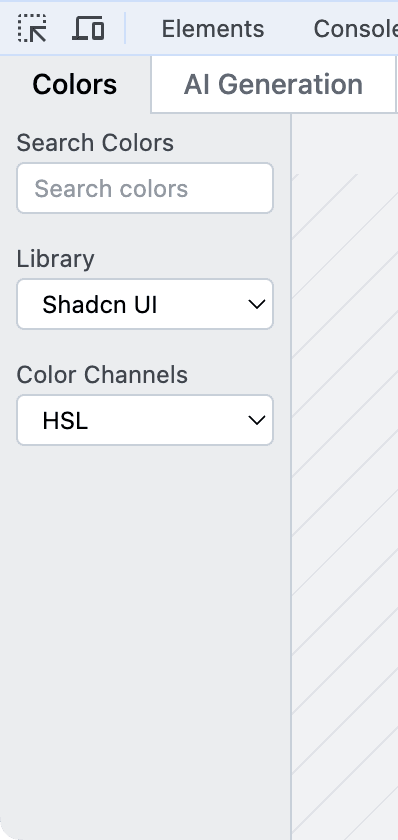Focus the Search colors input field

(x=145, y=188)
